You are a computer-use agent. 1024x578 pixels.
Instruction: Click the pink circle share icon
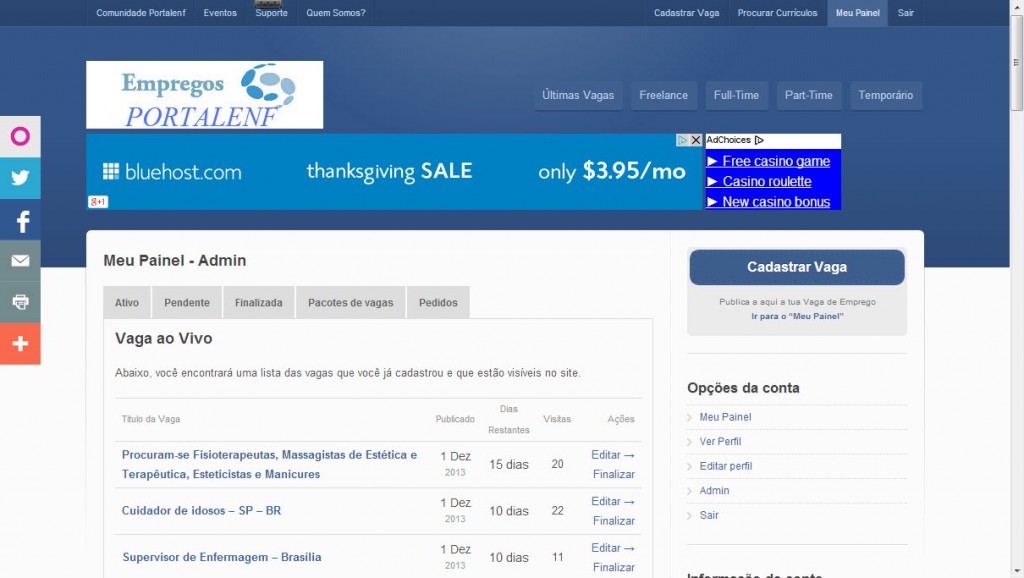click(x=20, y=136)
